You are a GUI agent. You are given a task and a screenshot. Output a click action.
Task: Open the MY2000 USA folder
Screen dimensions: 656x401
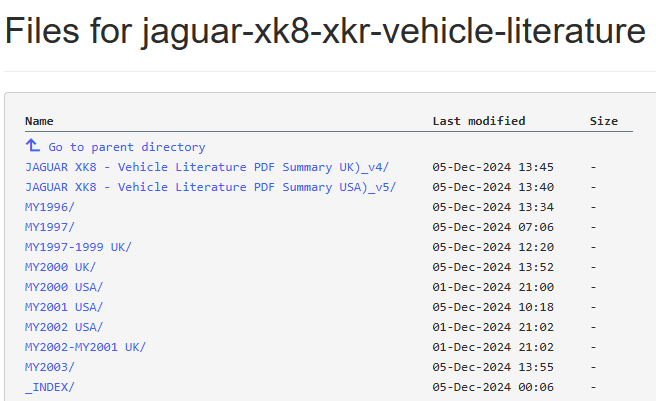point(64,287)
